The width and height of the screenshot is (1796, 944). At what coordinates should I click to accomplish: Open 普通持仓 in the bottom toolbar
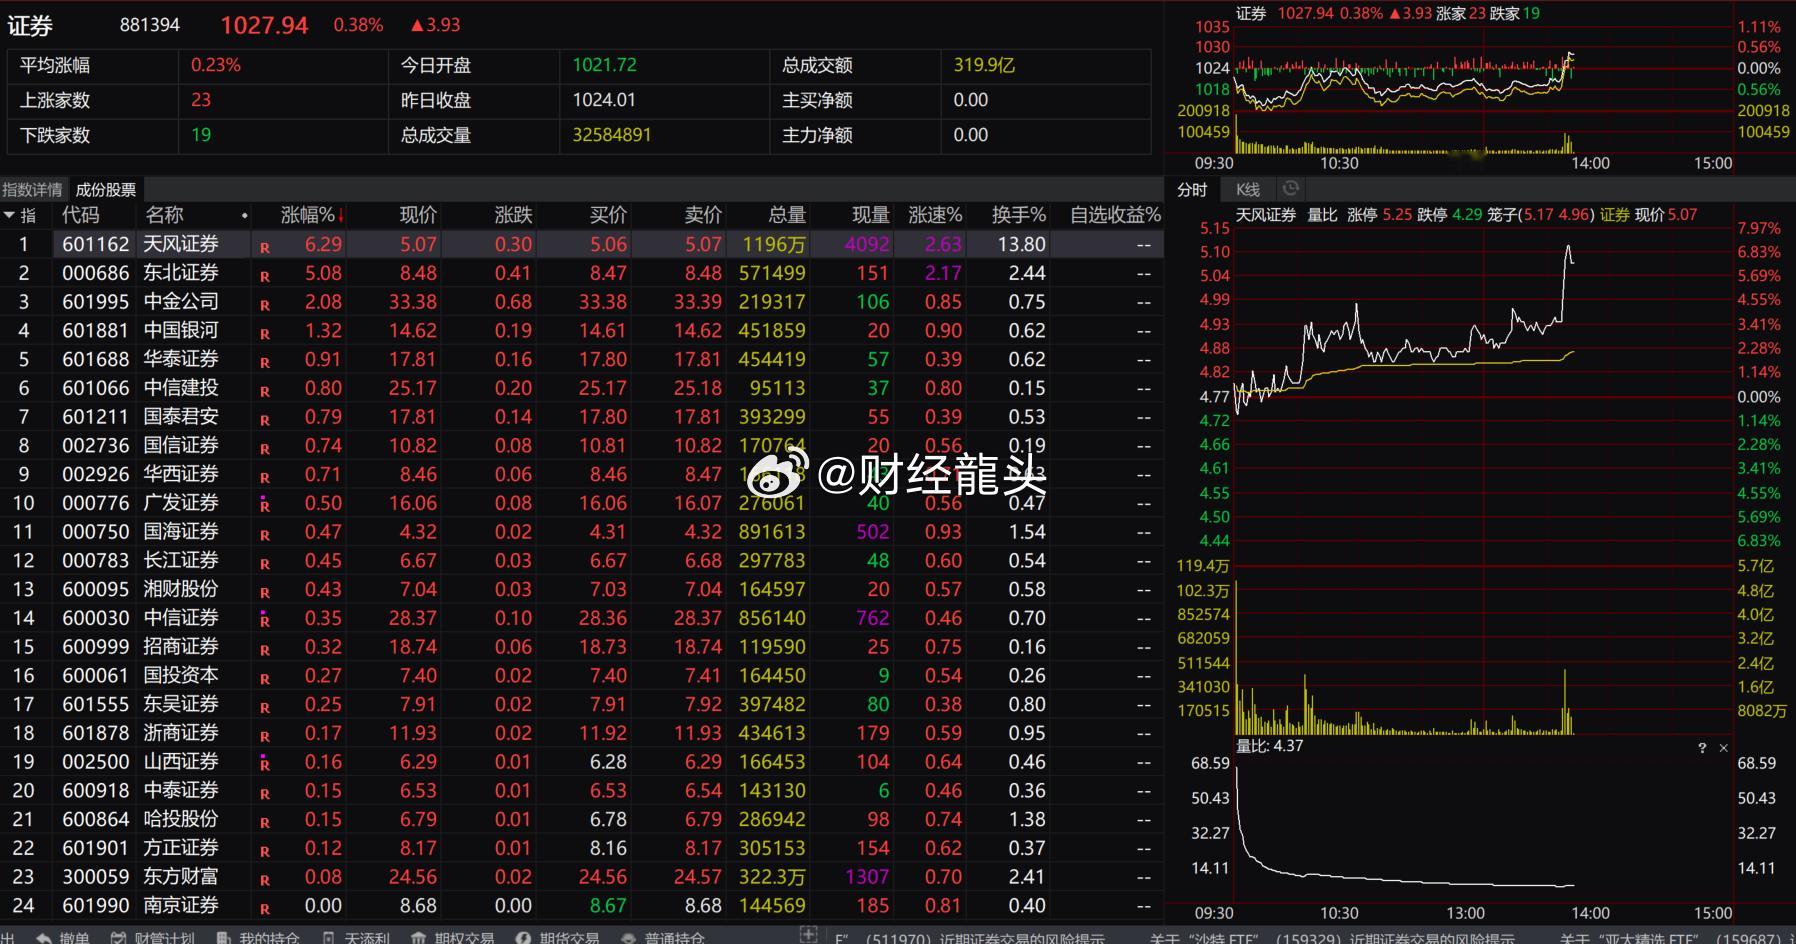[663, 937]
